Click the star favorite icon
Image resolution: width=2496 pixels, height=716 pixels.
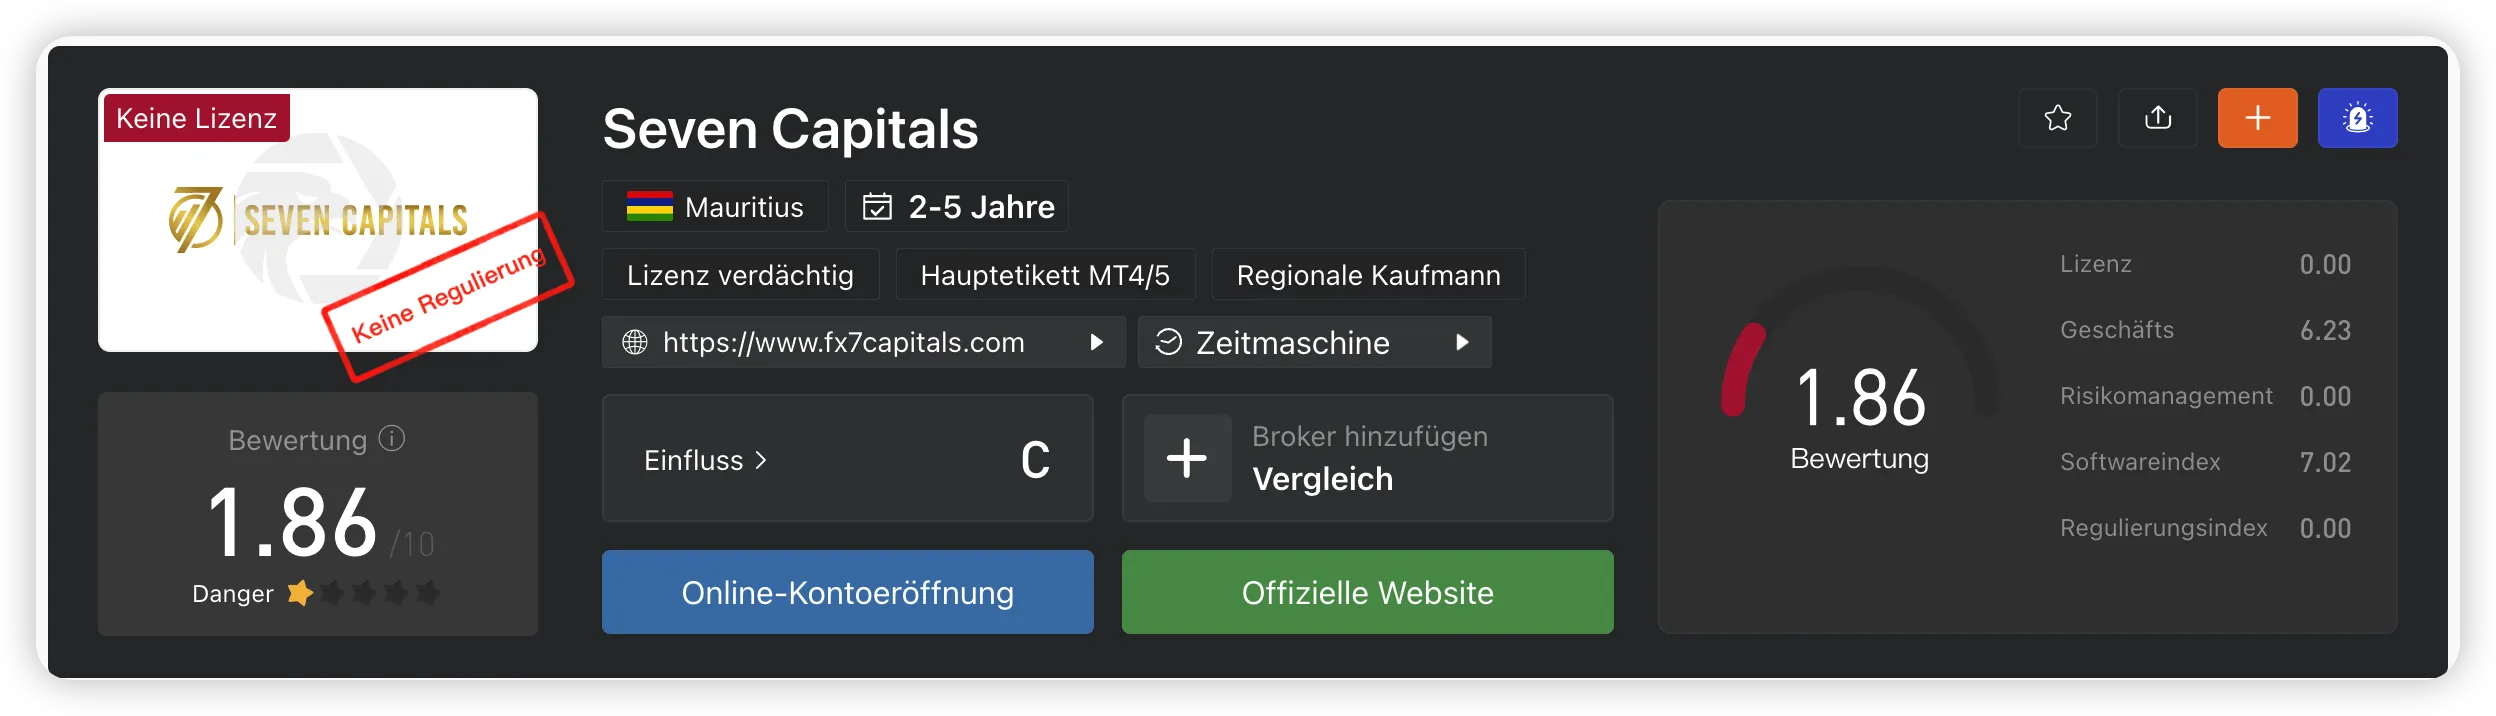[x=2057, y=118]
